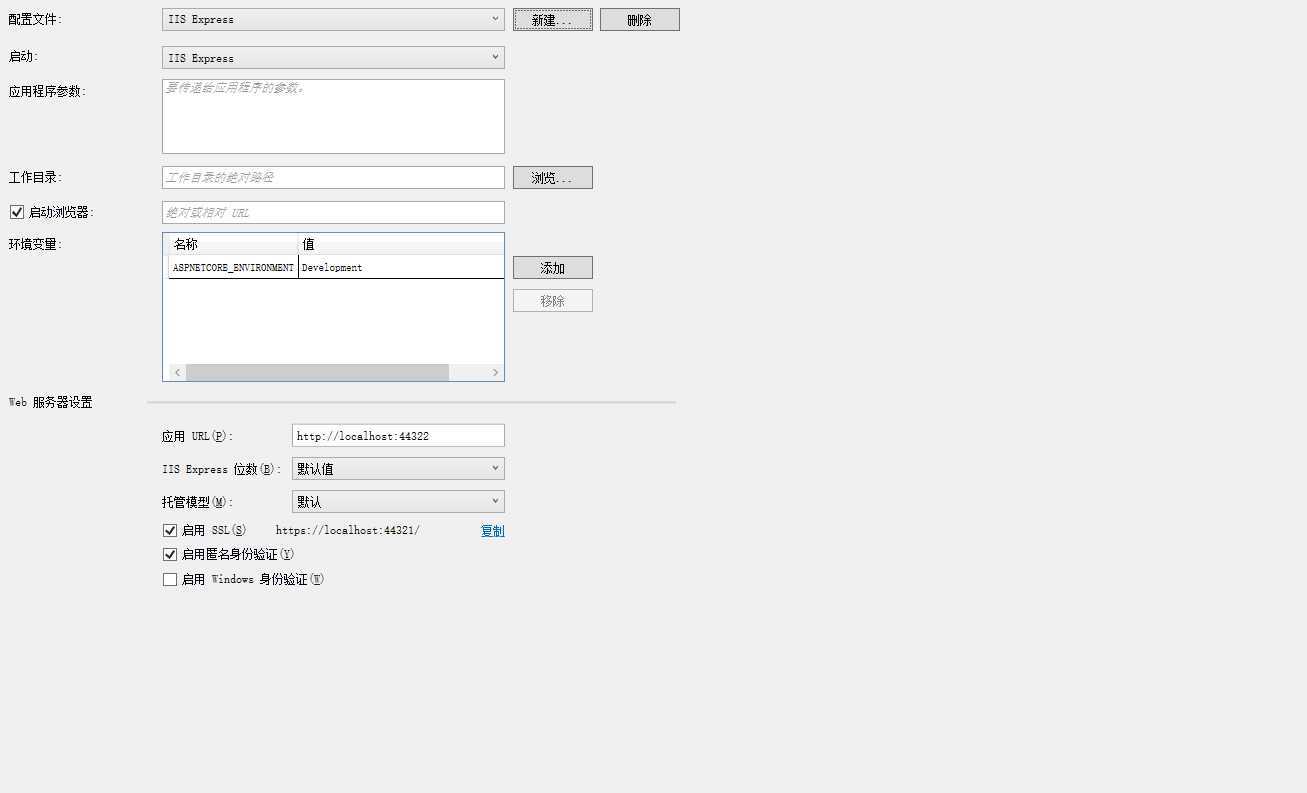Image resolution: width=1307 pixels, height=793 pixels.
Task: Click the 名称 column header
Action: tap(233, 244)
